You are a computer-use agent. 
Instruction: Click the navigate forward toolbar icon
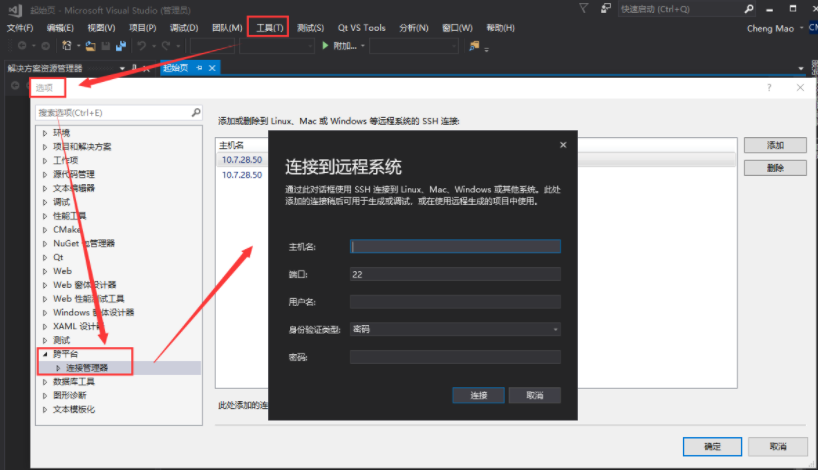[x=45, y=46]
